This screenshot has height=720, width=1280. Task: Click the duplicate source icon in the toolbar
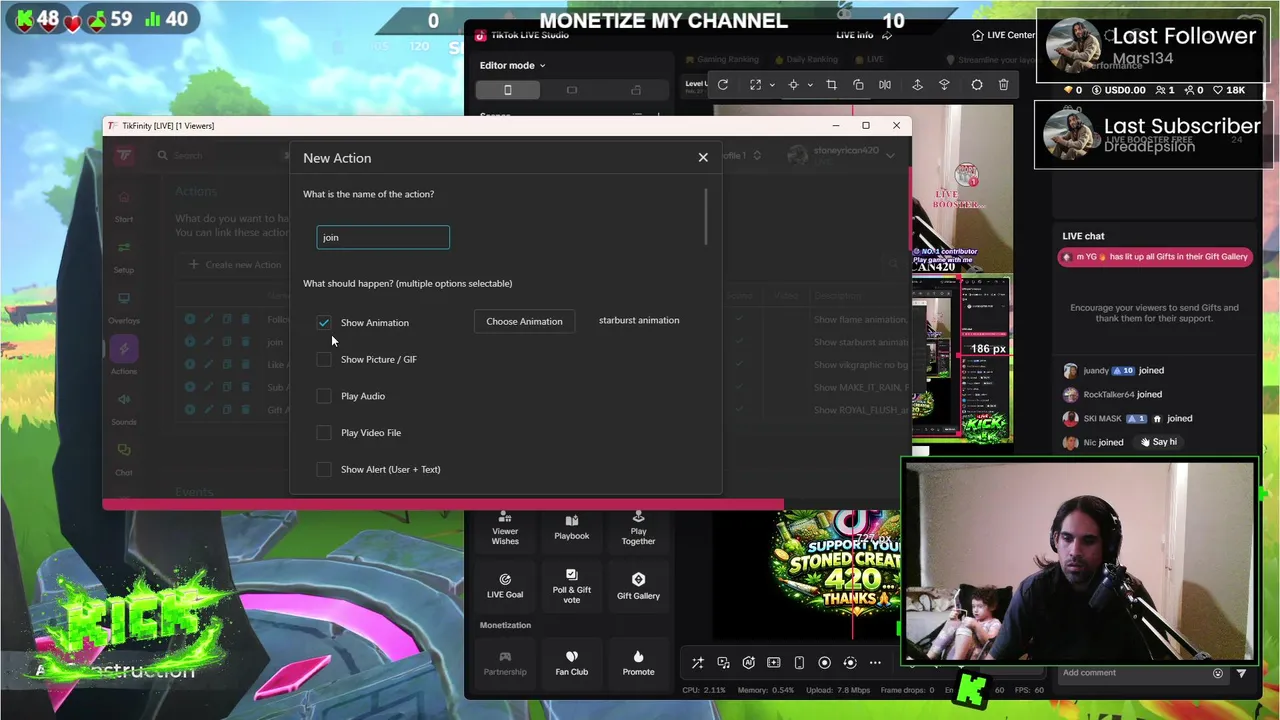point(858,85)
